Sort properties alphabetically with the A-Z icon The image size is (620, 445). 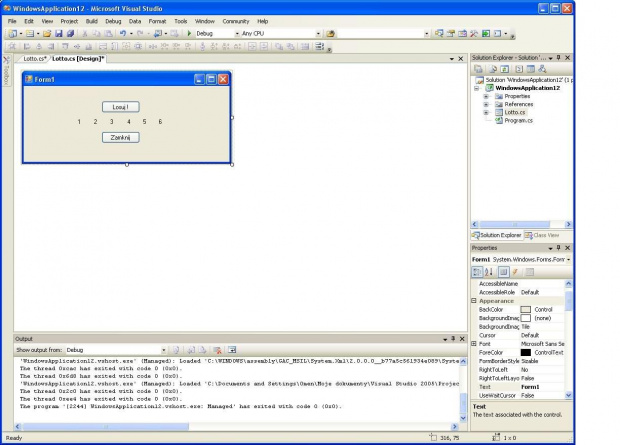(x=489, y=272)
